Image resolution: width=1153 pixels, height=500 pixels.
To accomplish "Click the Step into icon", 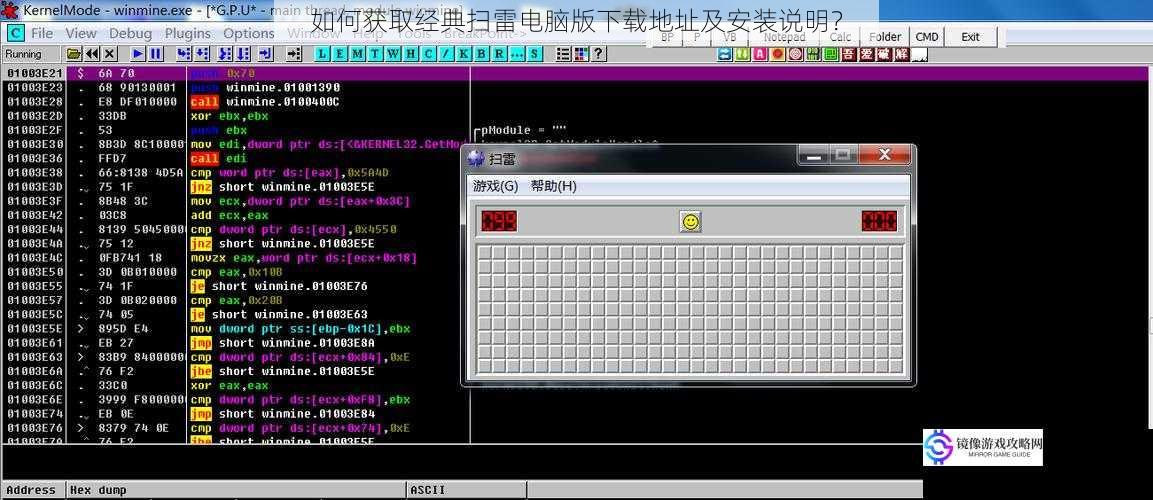I will (x=184, y=54).
